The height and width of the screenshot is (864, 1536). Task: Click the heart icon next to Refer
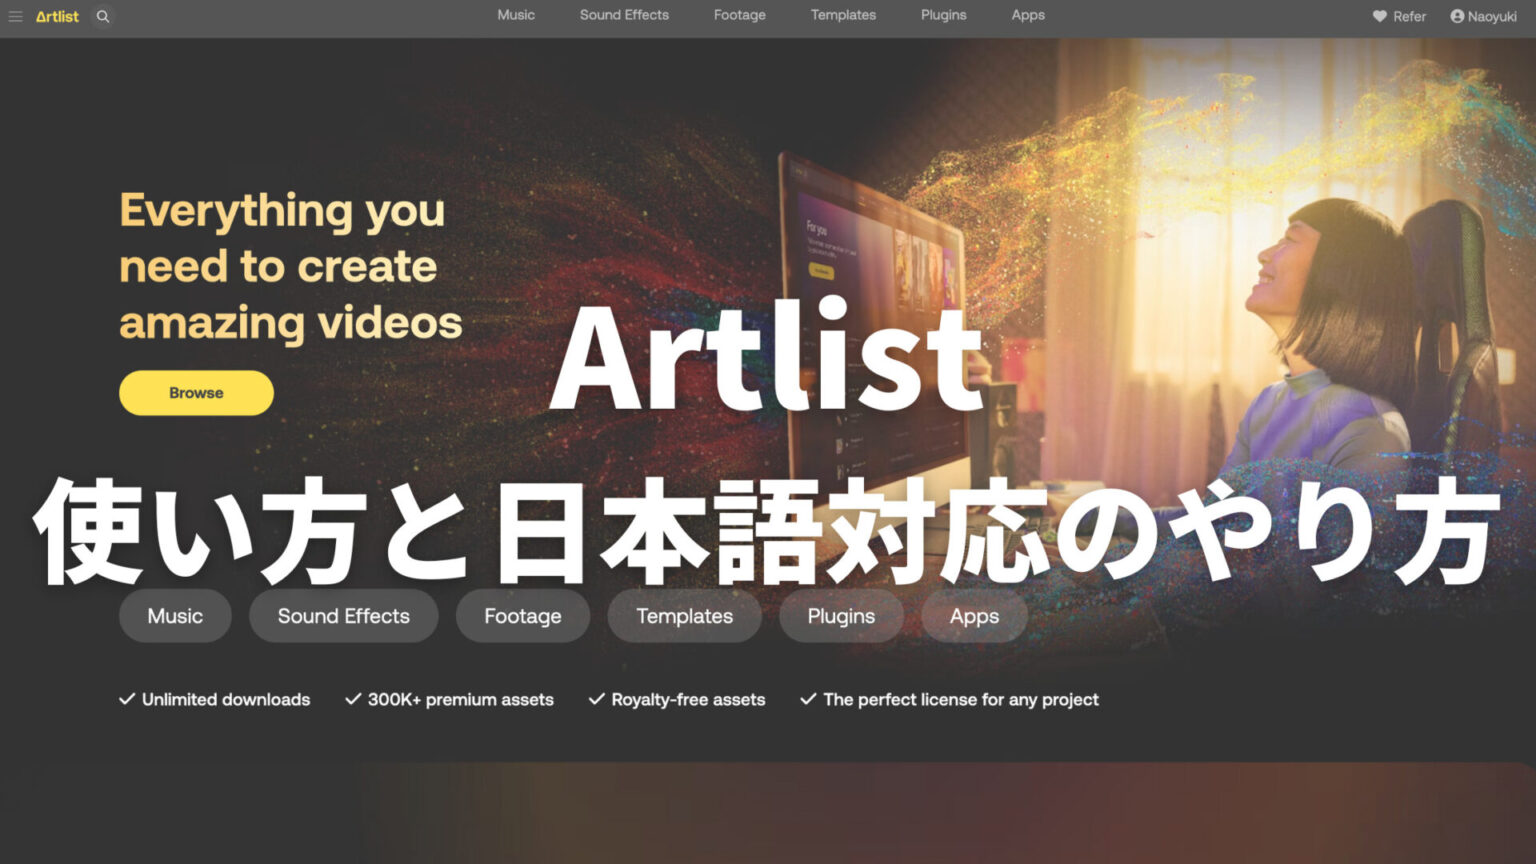pyautogui.click(x=1378, y=16)
